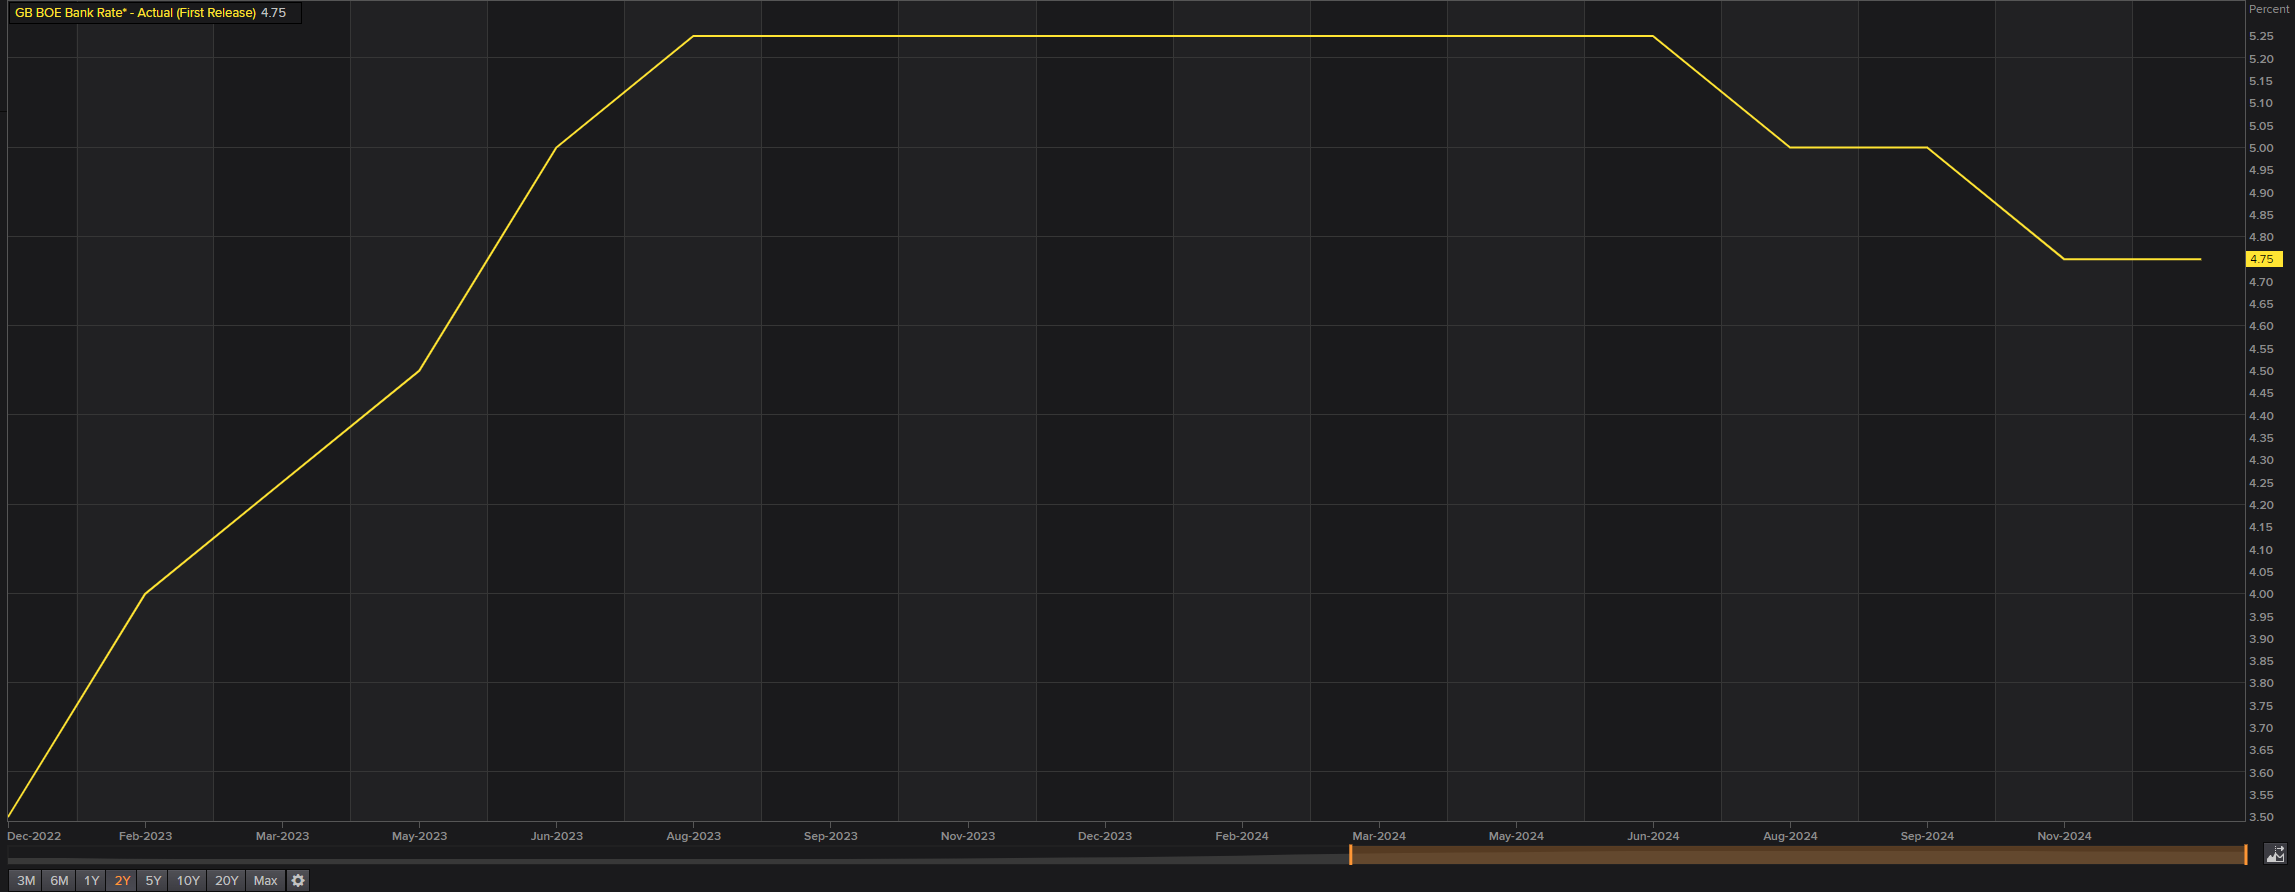Open the chart settings gear icon
The image size is (2295, 892).
pyautogui.click(x=298, y=880)
